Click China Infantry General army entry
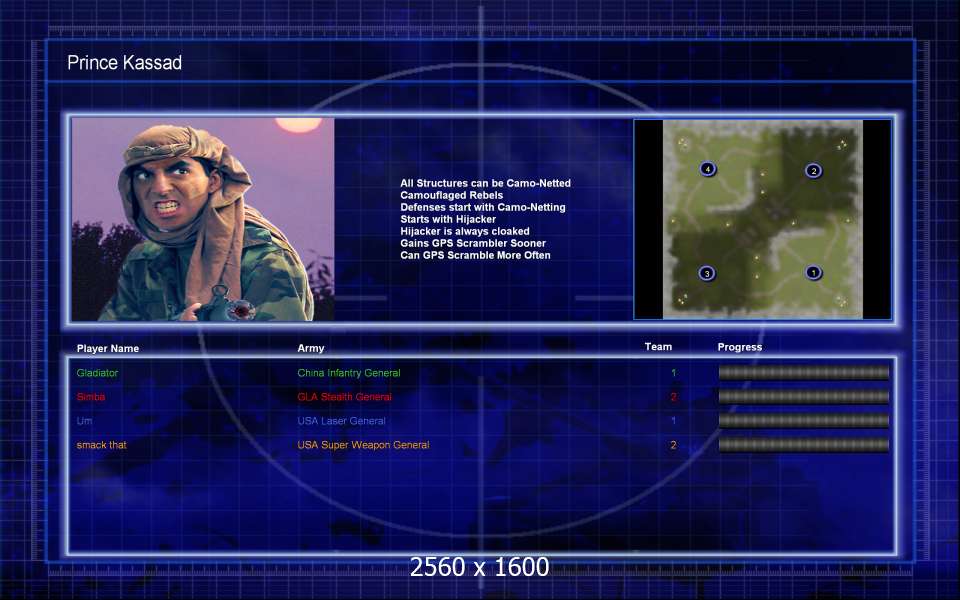 [x=349, y=373]
